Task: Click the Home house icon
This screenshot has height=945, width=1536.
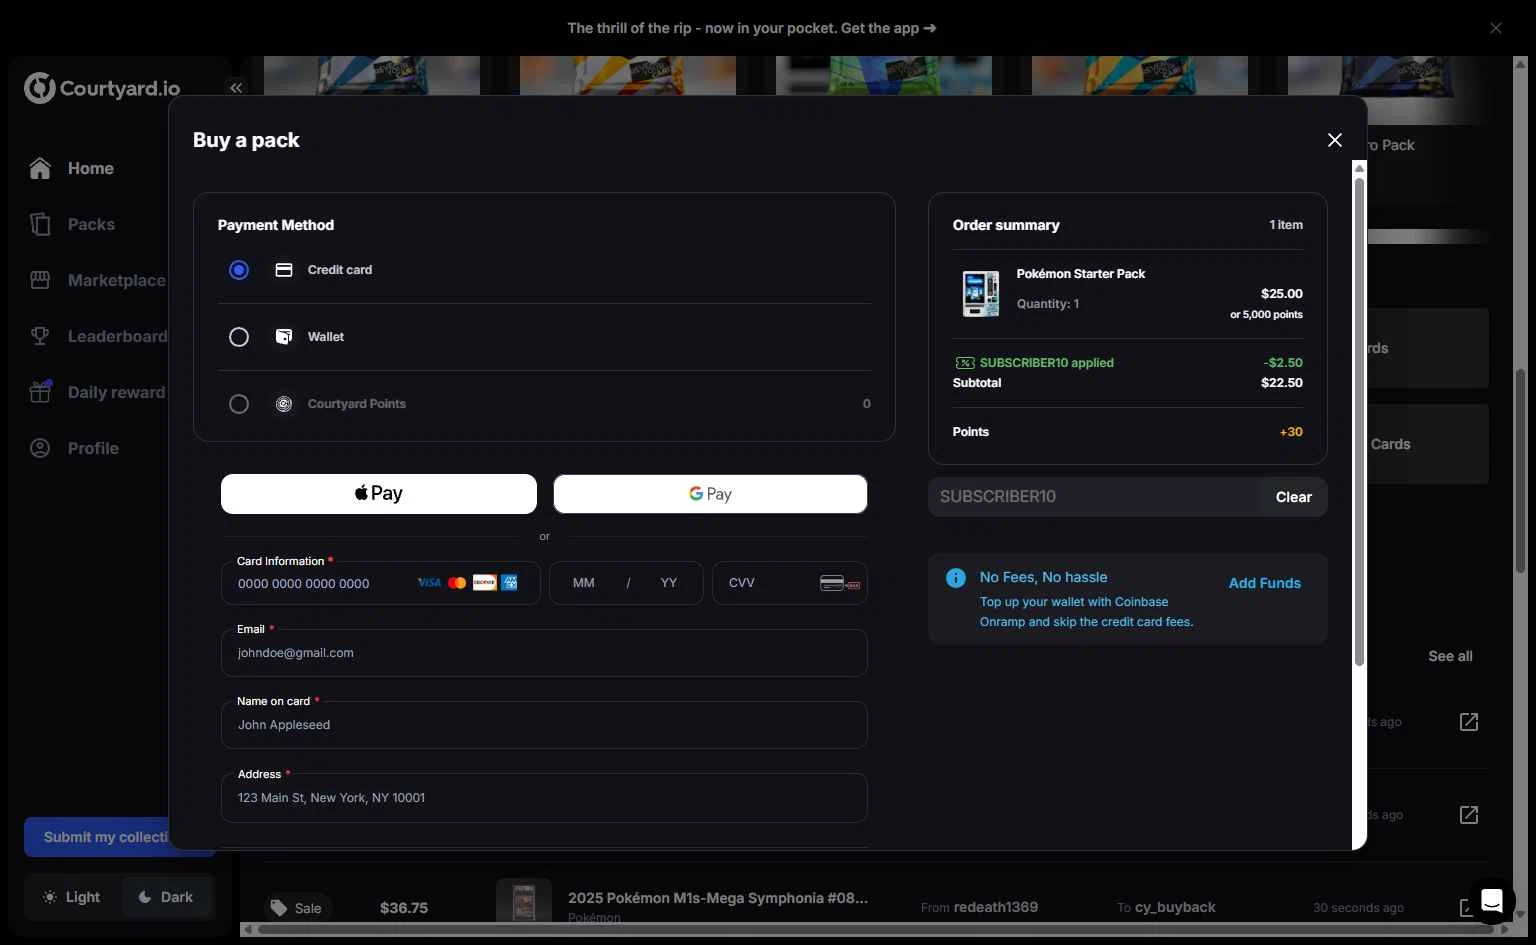Action: pyautogui.click(x=40, y=168)
